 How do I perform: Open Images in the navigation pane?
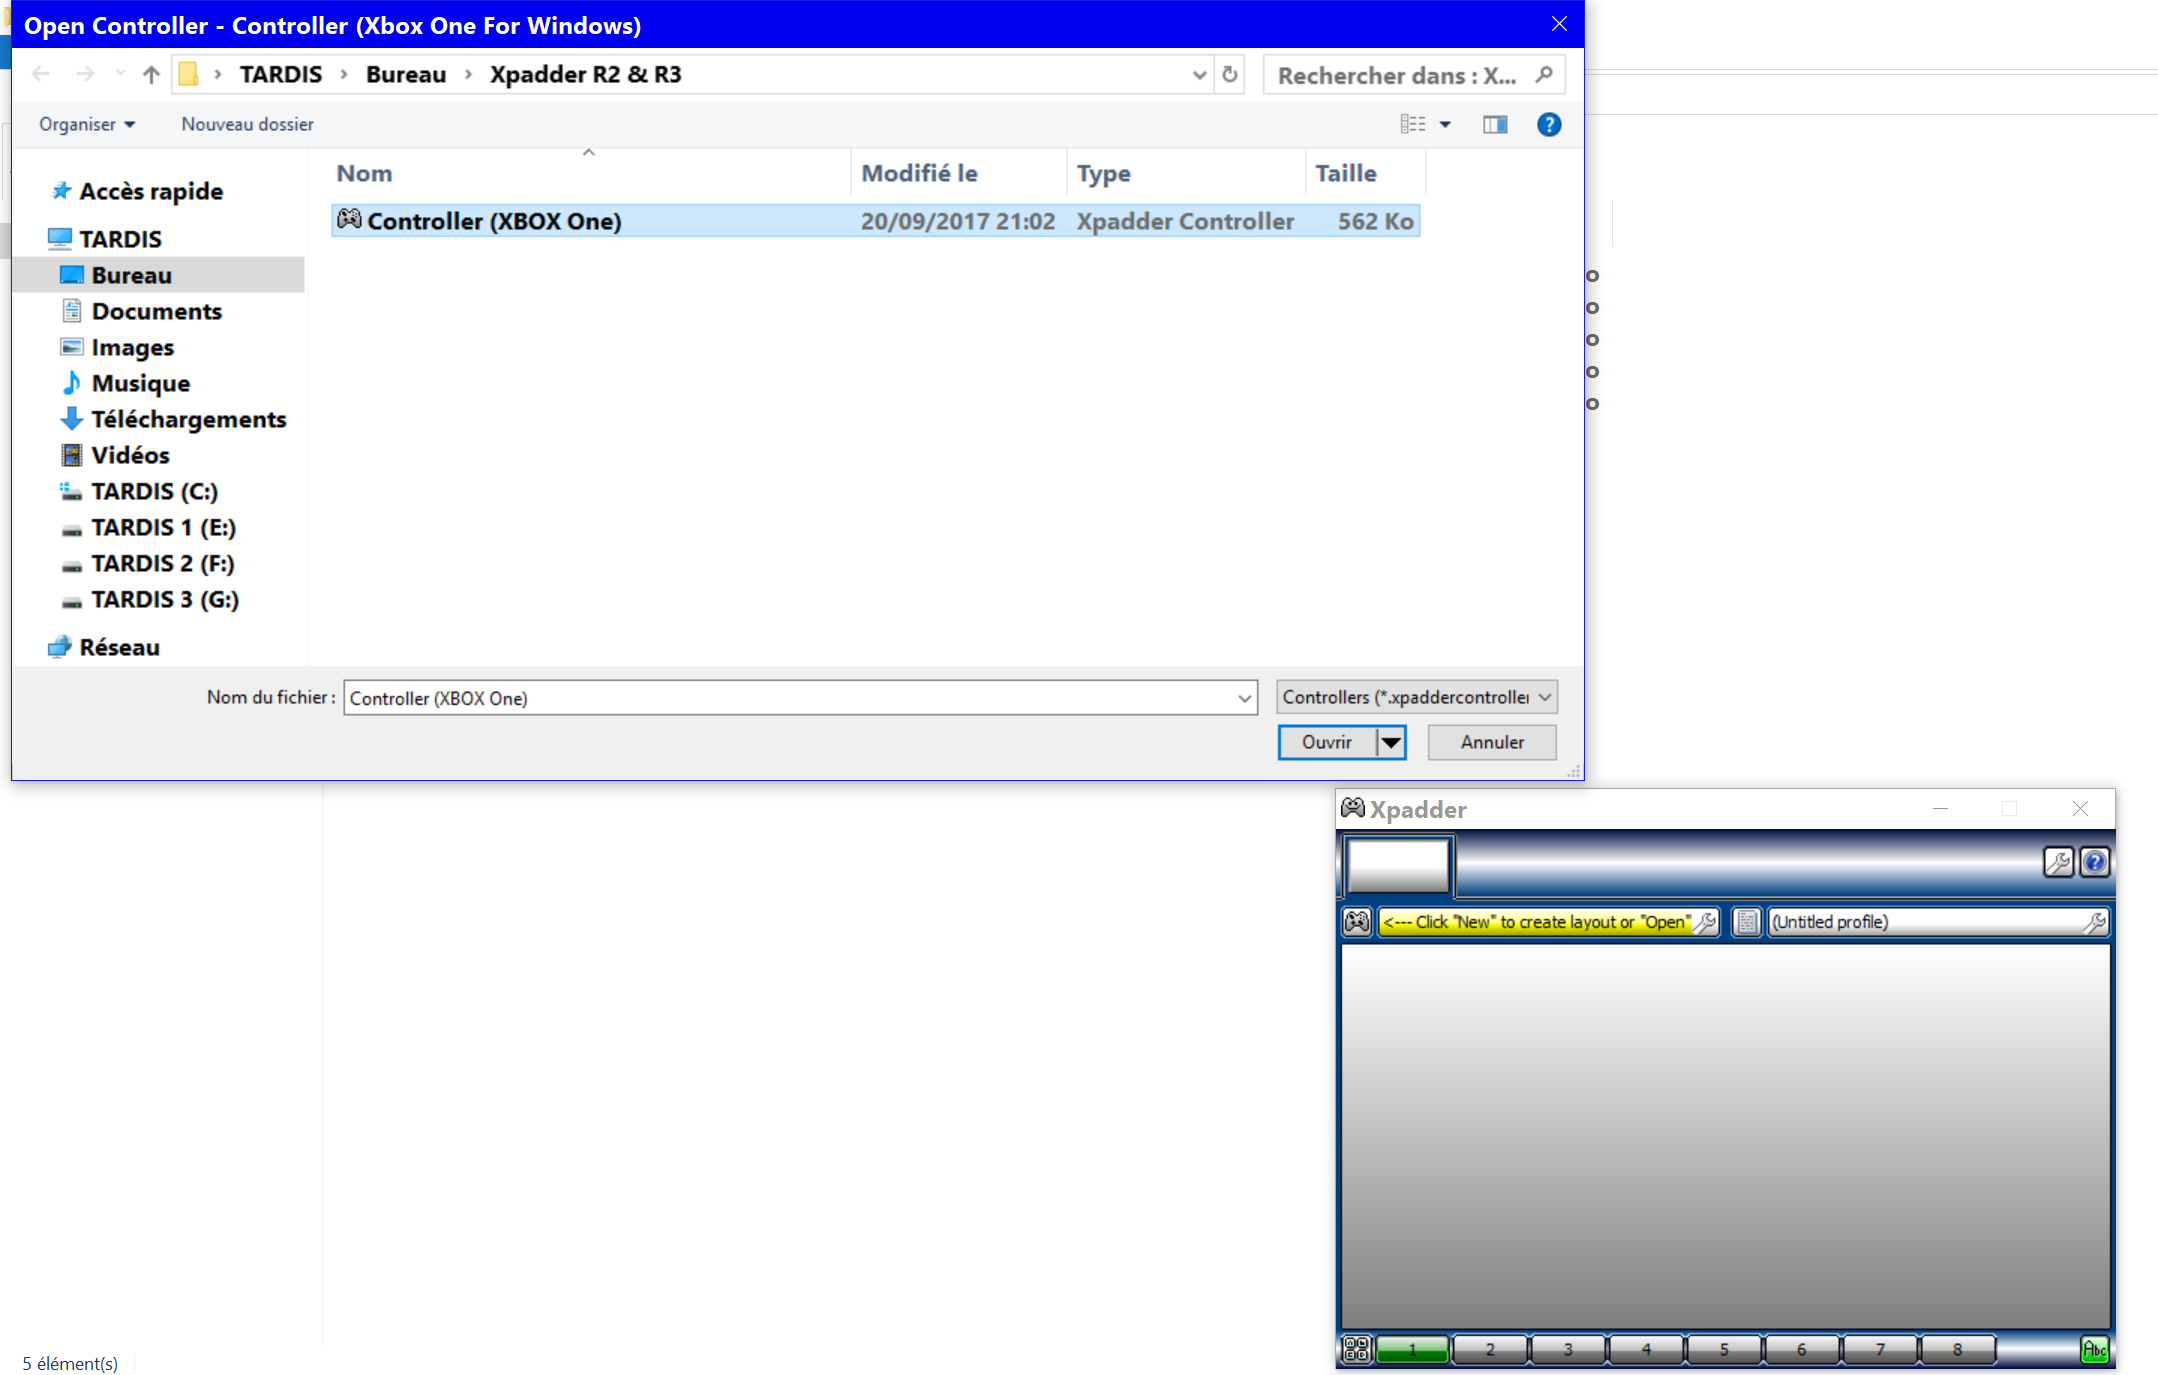click(132, 347)
